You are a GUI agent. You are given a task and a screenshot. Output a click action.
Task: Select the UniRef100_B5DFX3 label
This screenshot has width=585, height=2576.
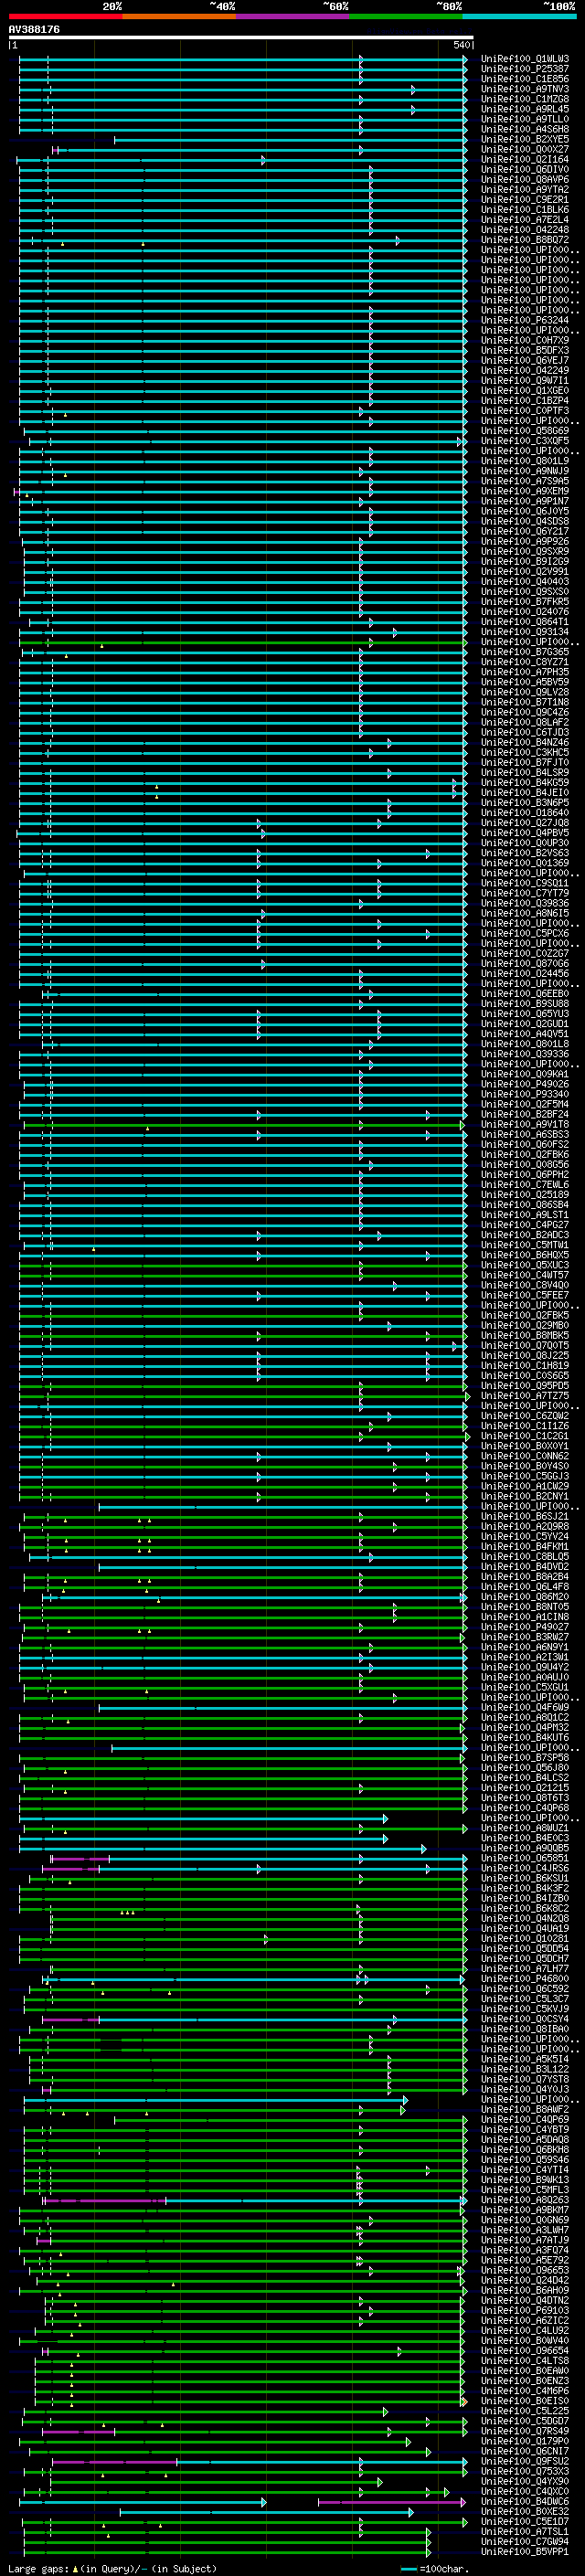(525, 350)
